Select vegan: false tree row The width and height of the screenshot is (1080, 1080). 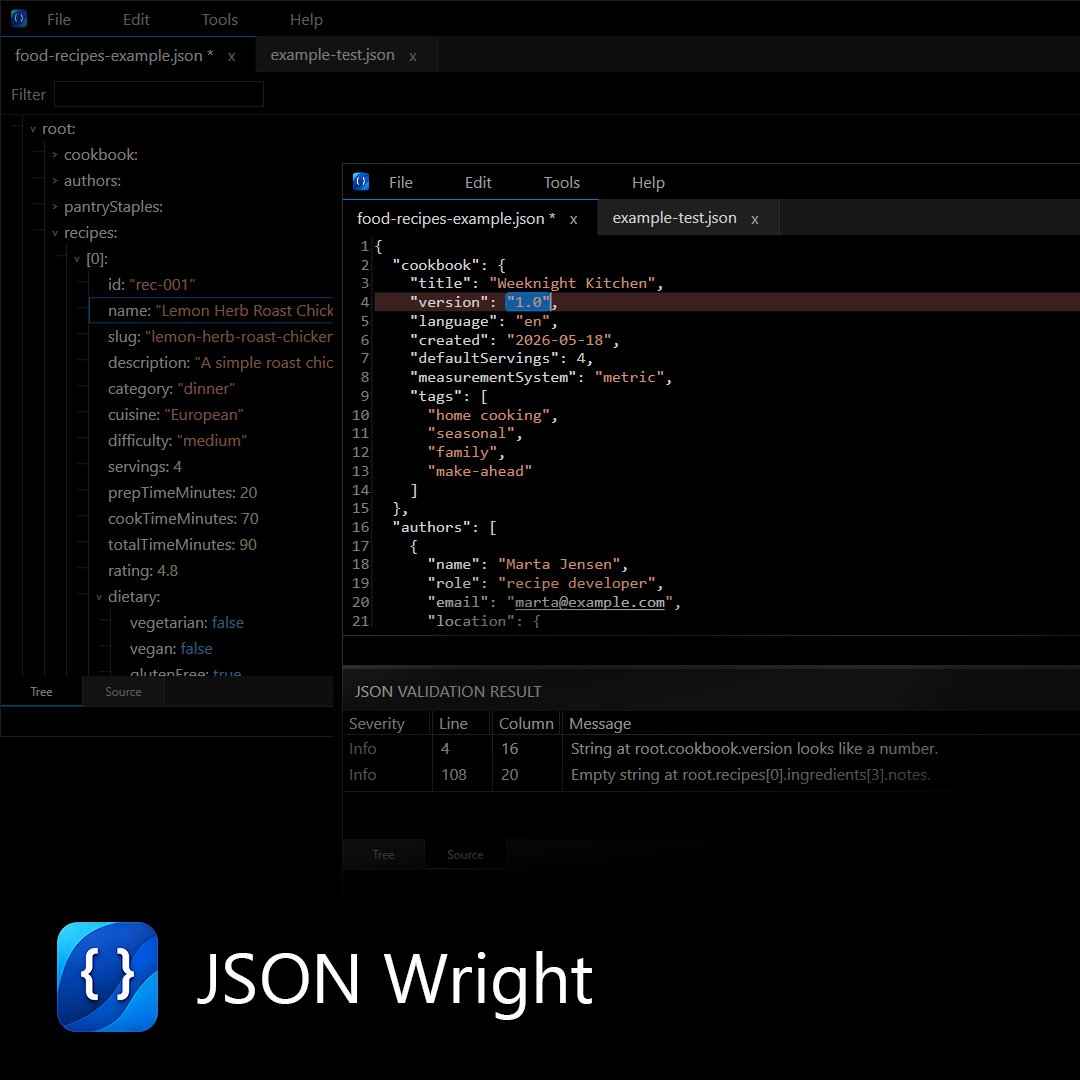171,649
